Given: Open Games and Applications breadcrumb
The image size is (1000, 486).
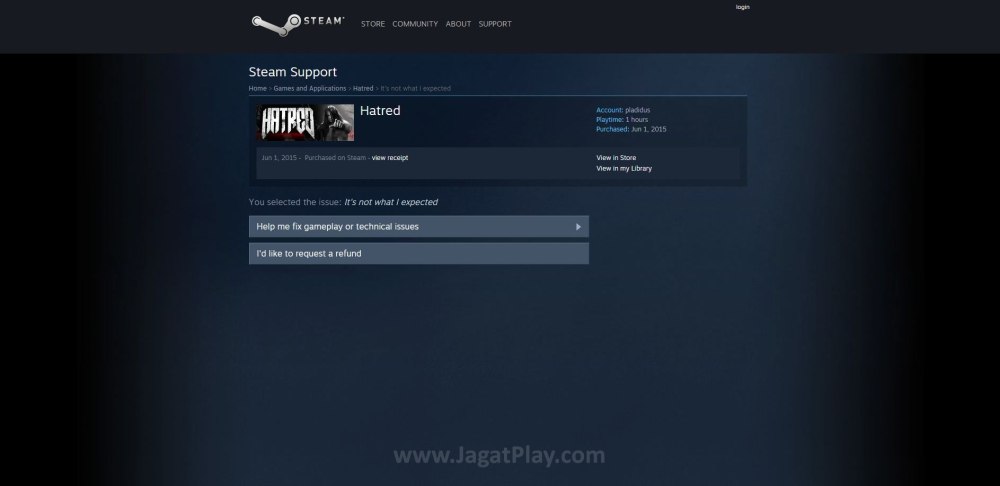Looking at the screenshot, I should (310, 89).
